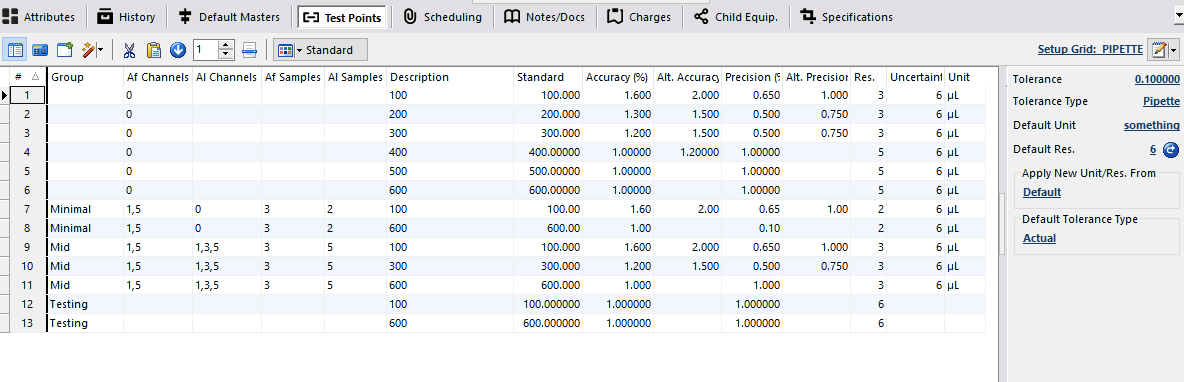
Task: Click the 1,3,5 Al Channels cell in row 9
Action: (227, 247)
